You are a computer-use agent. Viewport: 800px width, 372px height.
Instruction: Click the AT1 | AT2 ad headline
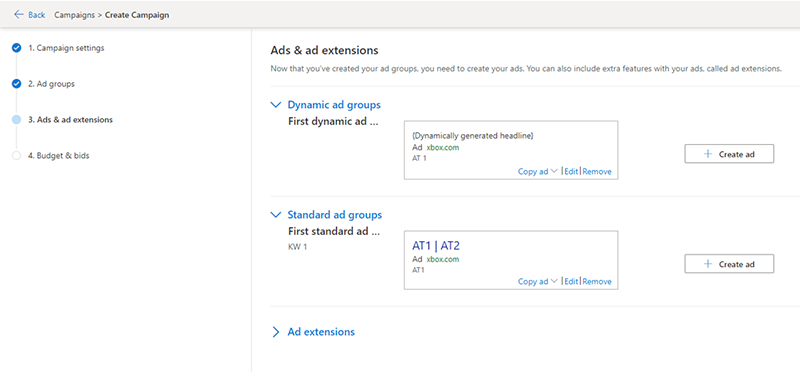[436, 246]
